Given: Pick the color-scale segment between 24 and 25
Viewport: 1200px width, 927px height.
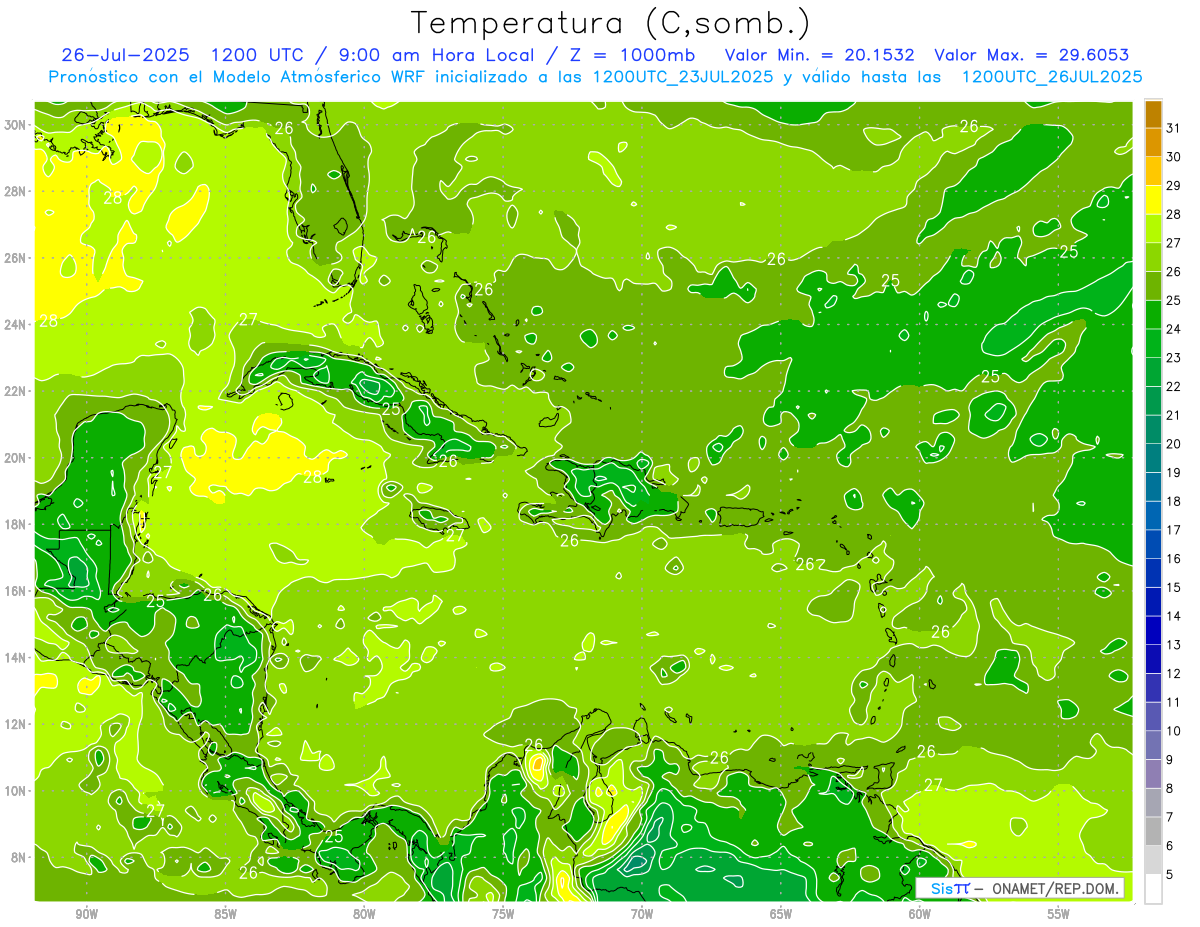Looking at the screenshot, I should (x=1153, y=314).
